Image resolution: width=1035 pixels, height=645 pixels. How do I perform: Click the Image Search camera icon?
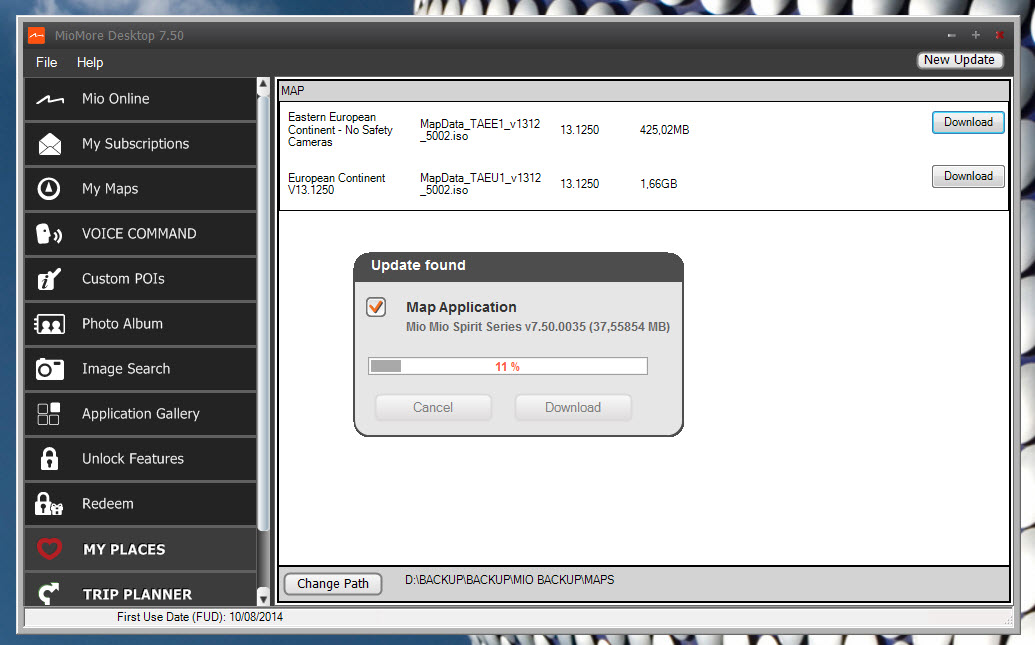[50, 369]
